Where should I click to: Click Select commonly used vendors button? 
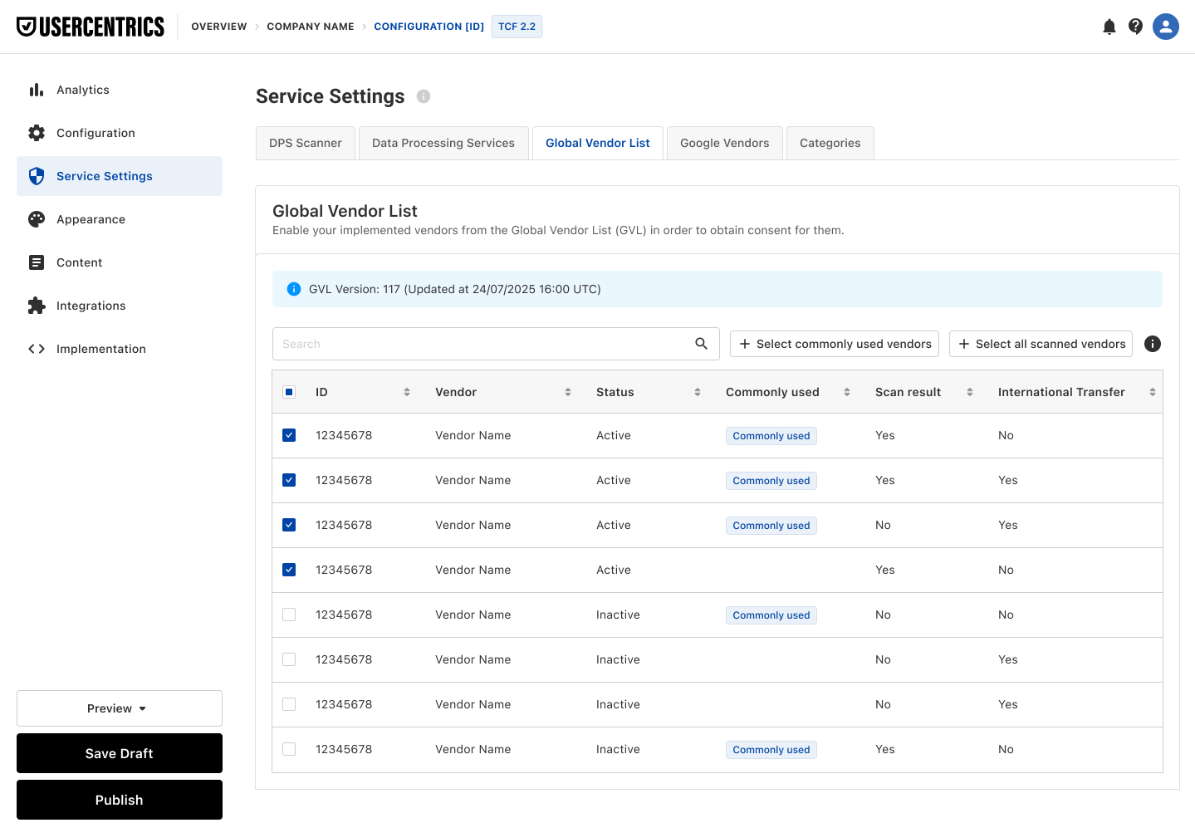tap(835, 344)
